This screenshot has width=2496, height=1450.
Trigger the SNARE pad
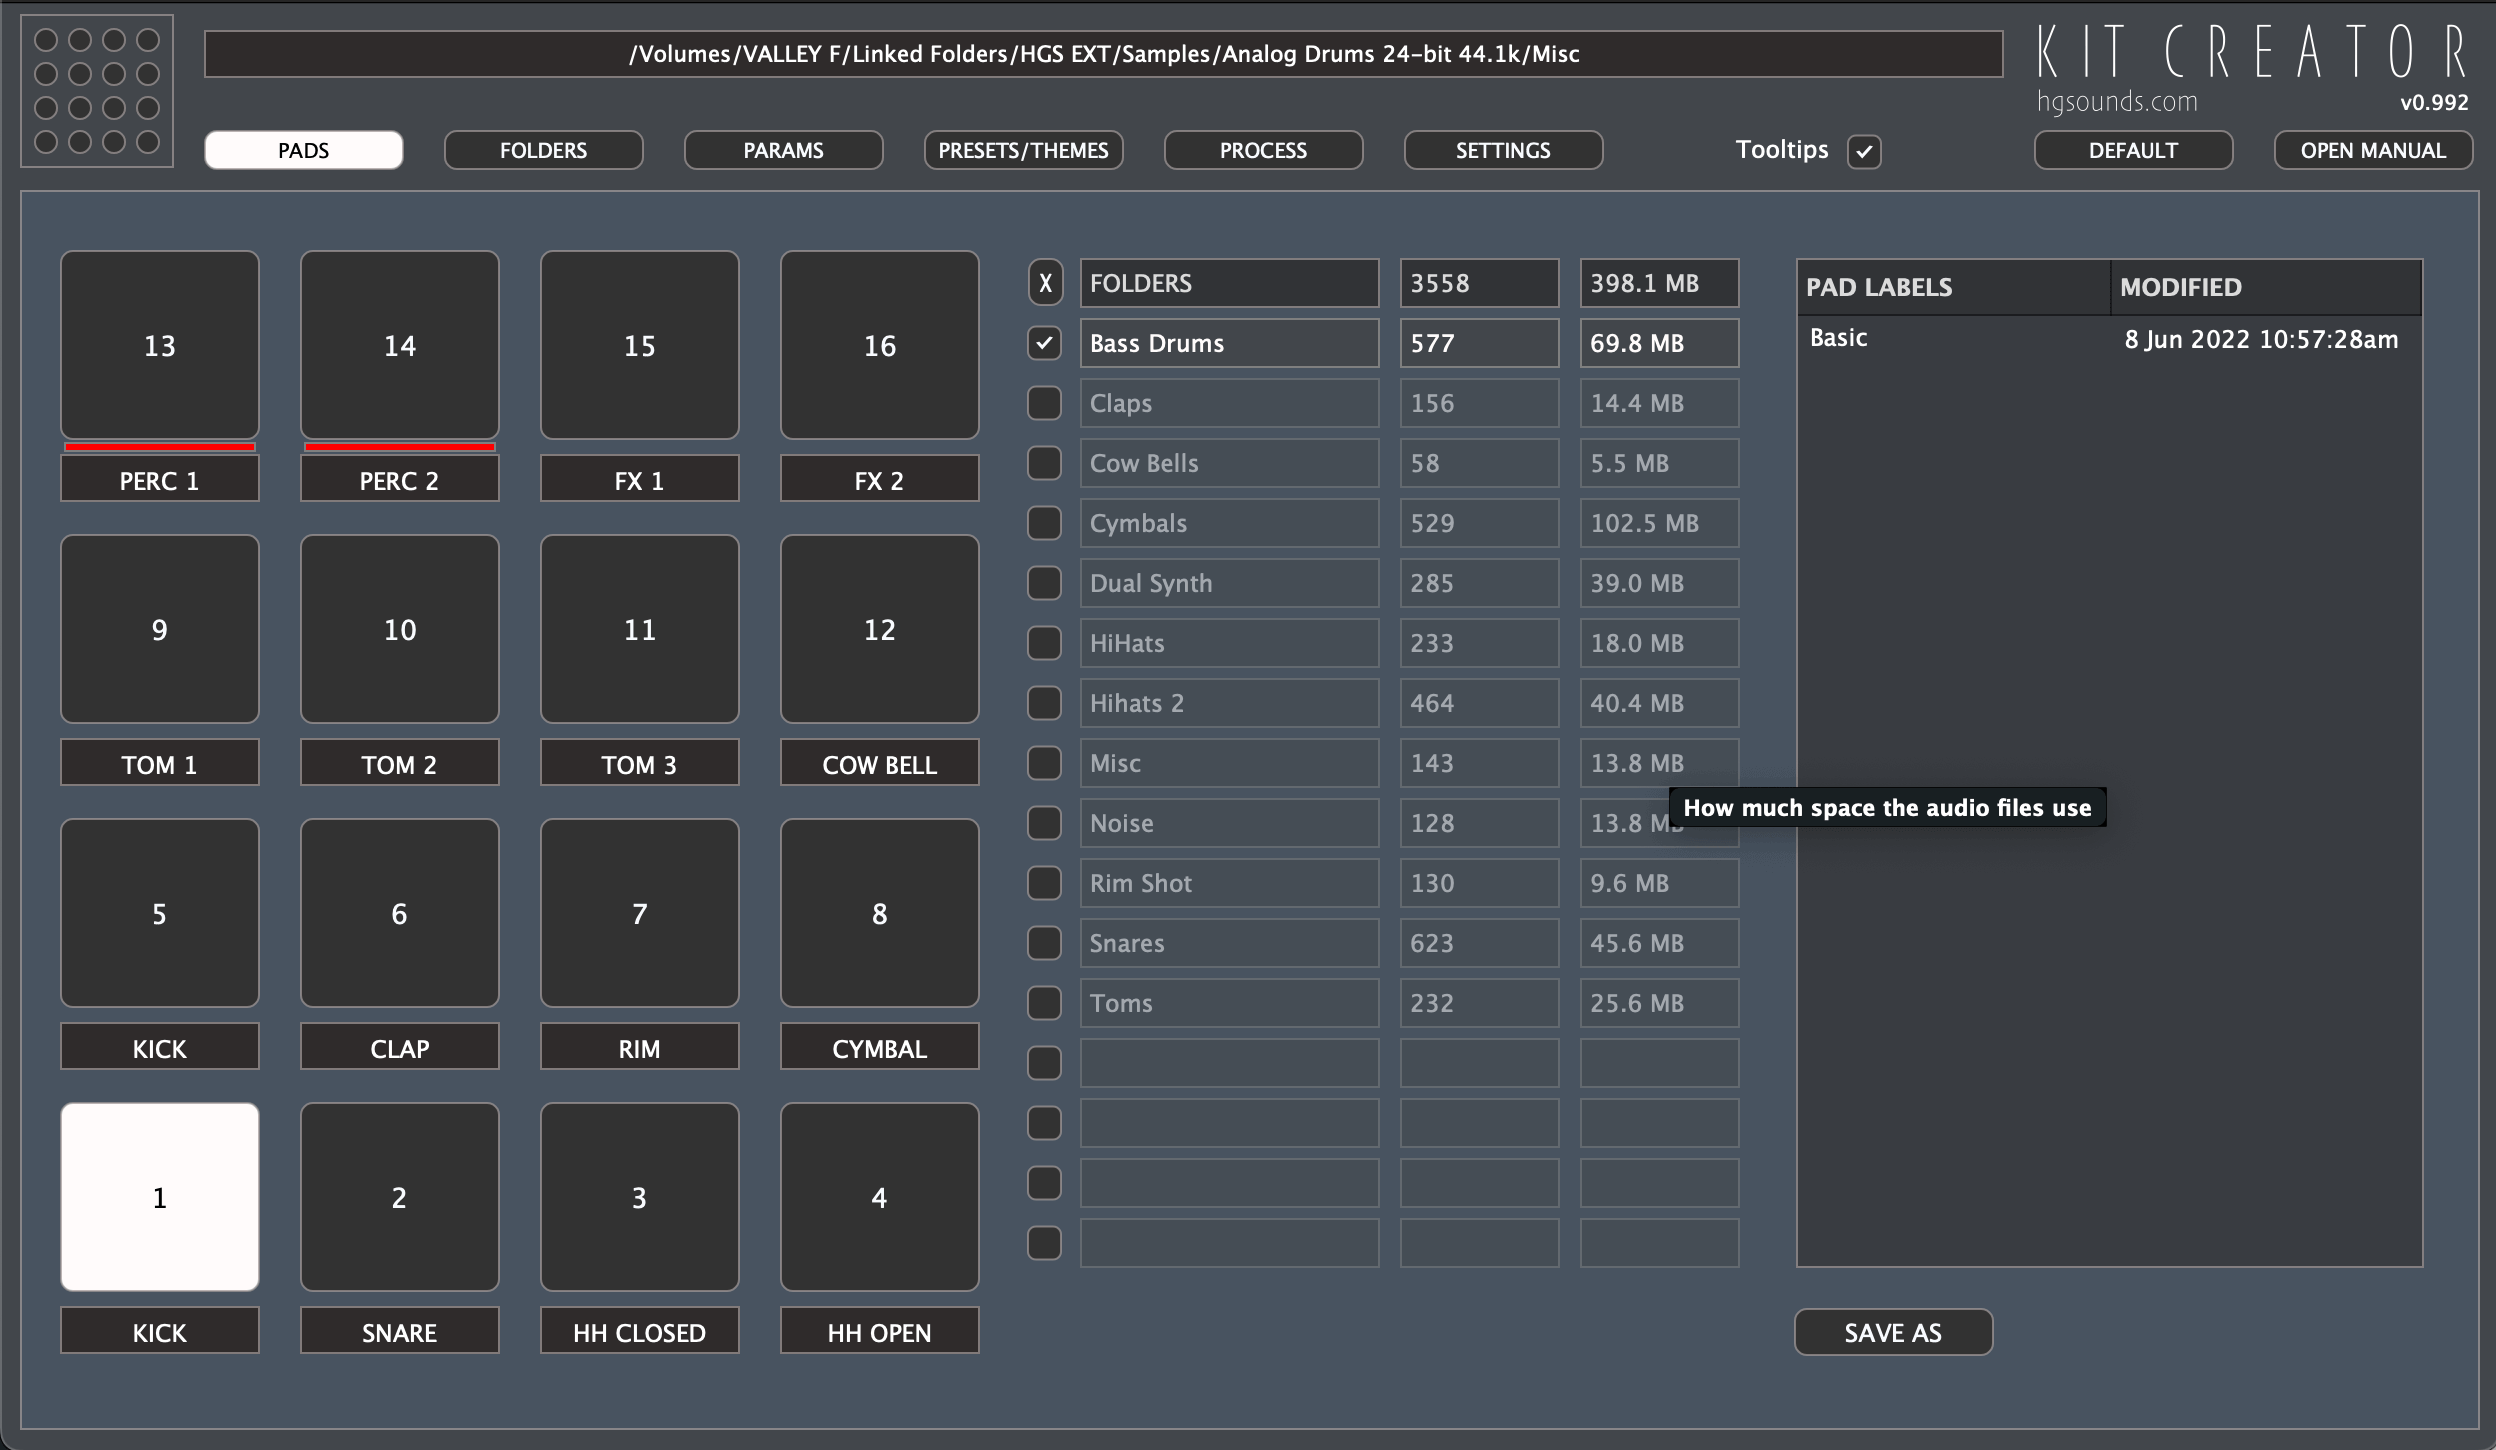pos(398,1196)
